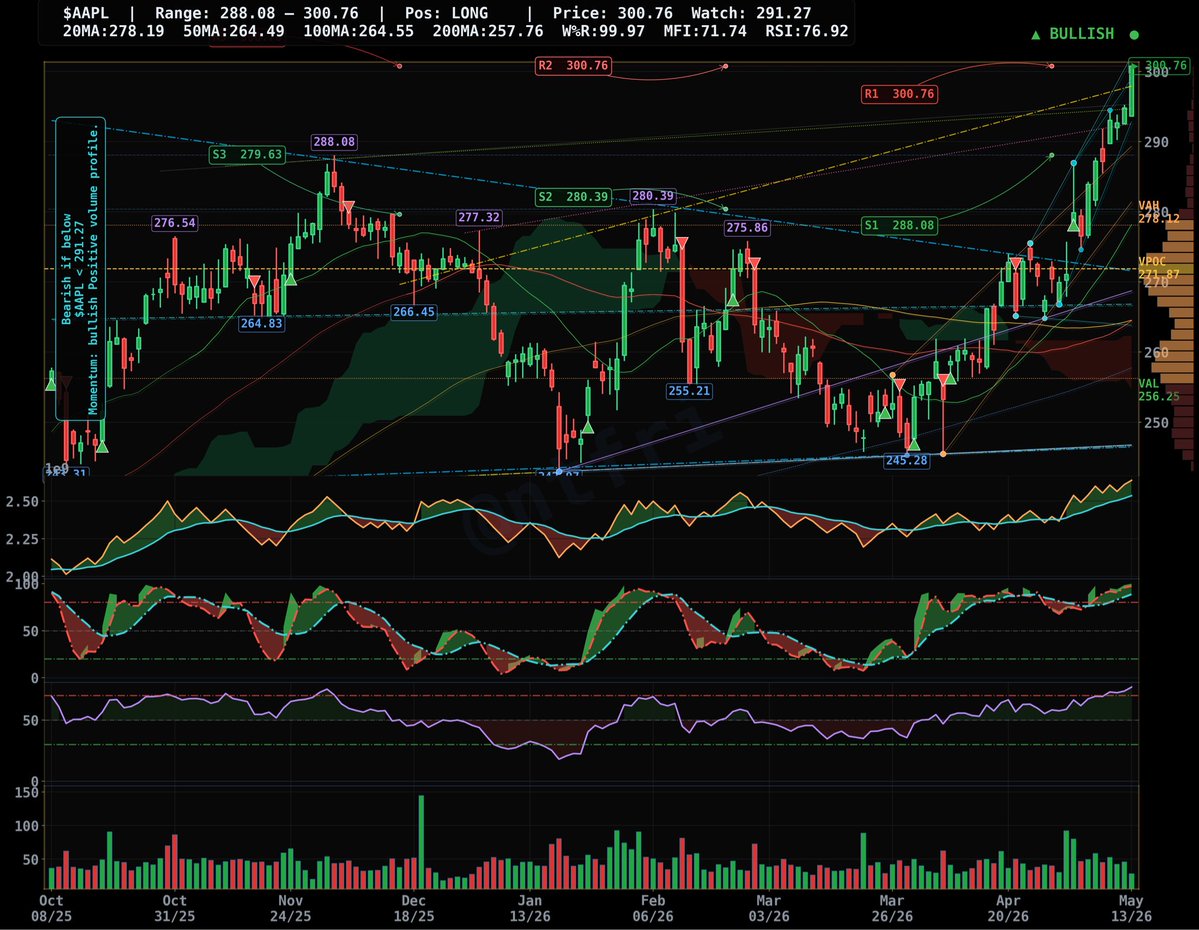1199x930 pixels.
Task: Select the 260 price axis label
Action: 1156,353
